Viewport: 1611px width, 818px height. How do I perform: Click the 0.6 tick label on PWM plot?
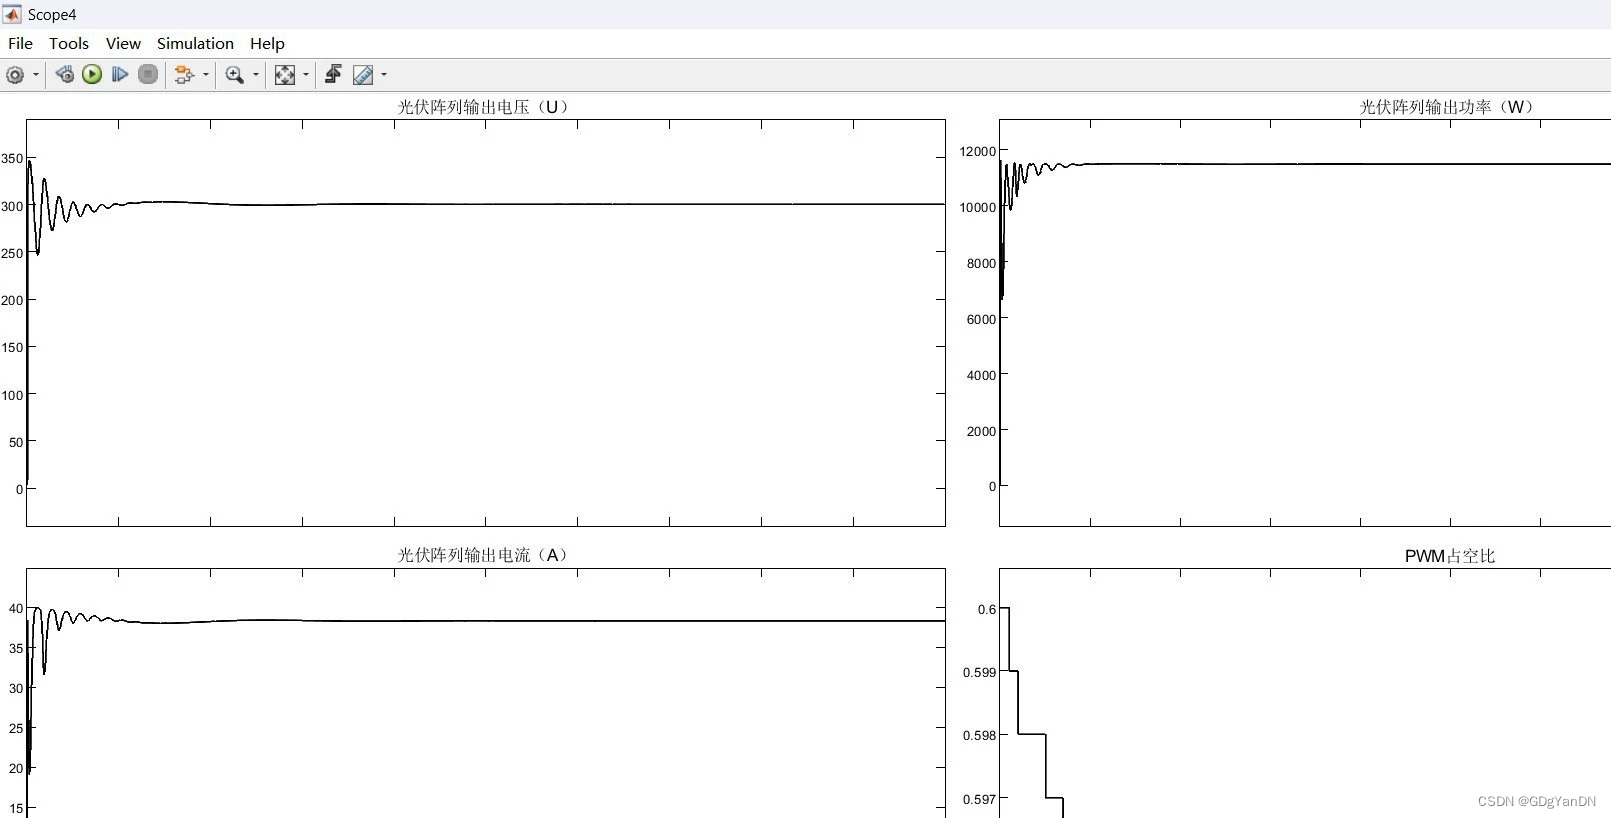(986, 610)
